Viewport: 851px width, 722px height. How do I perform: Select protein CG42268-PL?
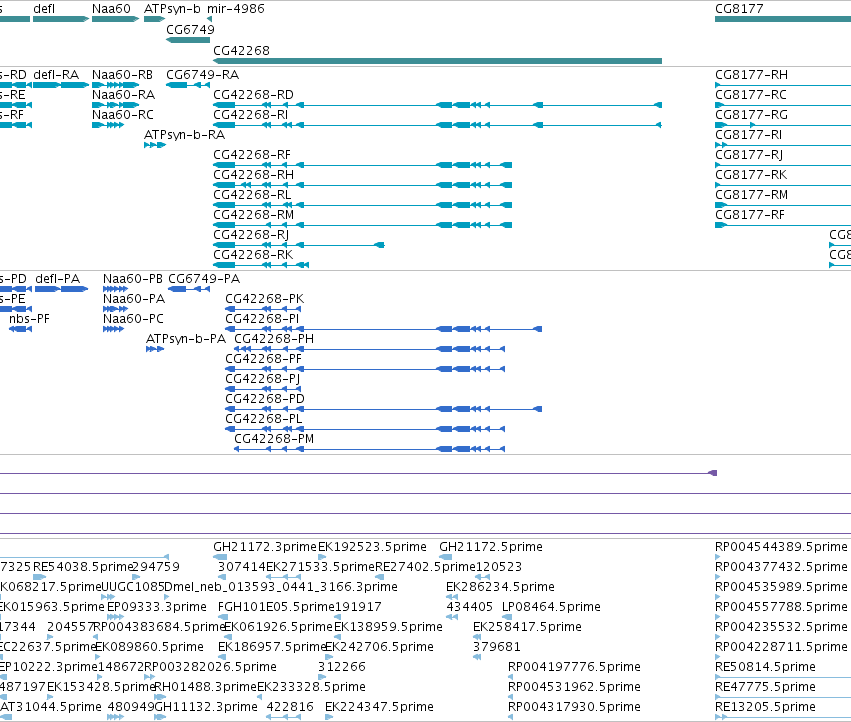[x=365, y=429]
